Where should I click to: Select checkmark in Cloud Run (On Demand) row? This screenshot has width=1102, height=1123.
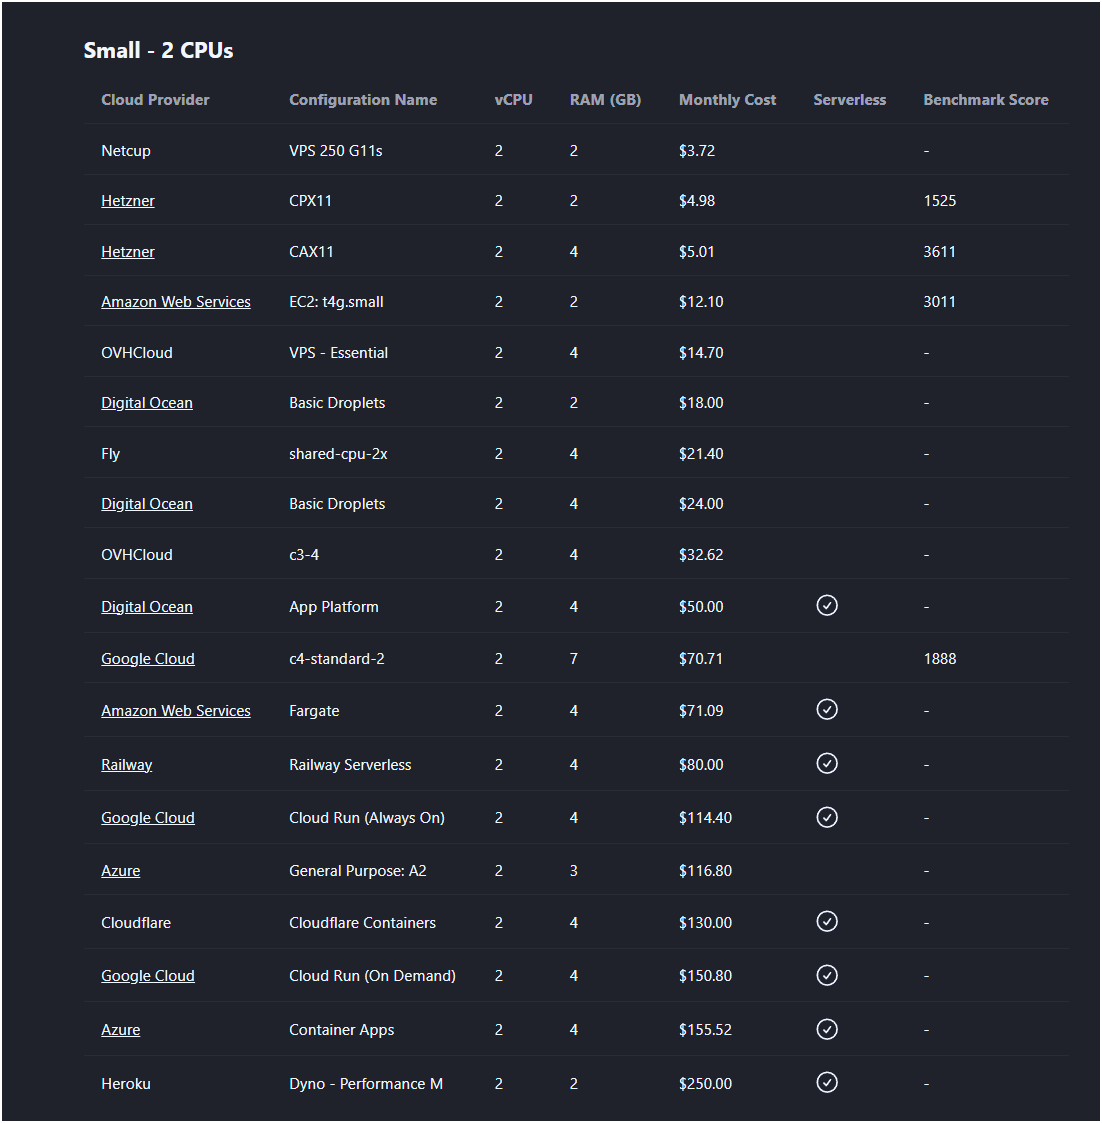(x=827, y=975)
